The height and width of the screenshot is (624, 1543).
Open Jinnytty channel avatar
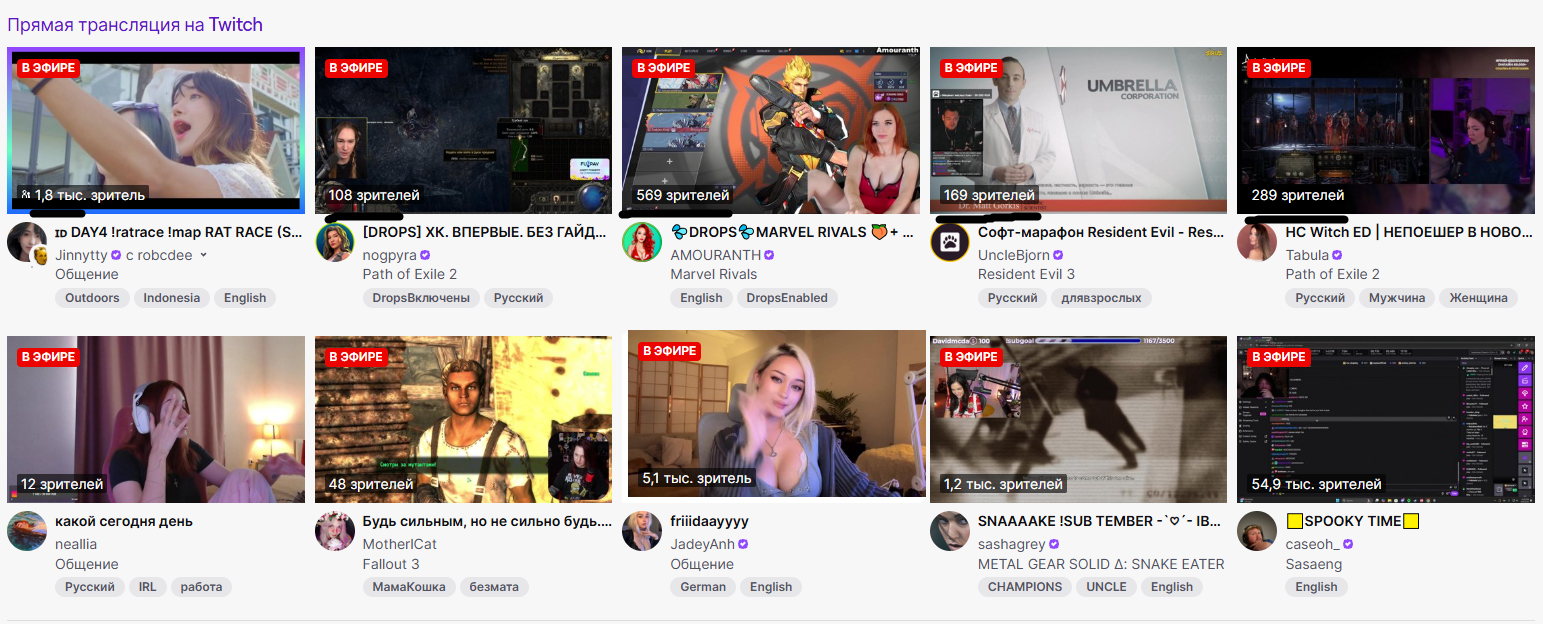coord(26,243)
